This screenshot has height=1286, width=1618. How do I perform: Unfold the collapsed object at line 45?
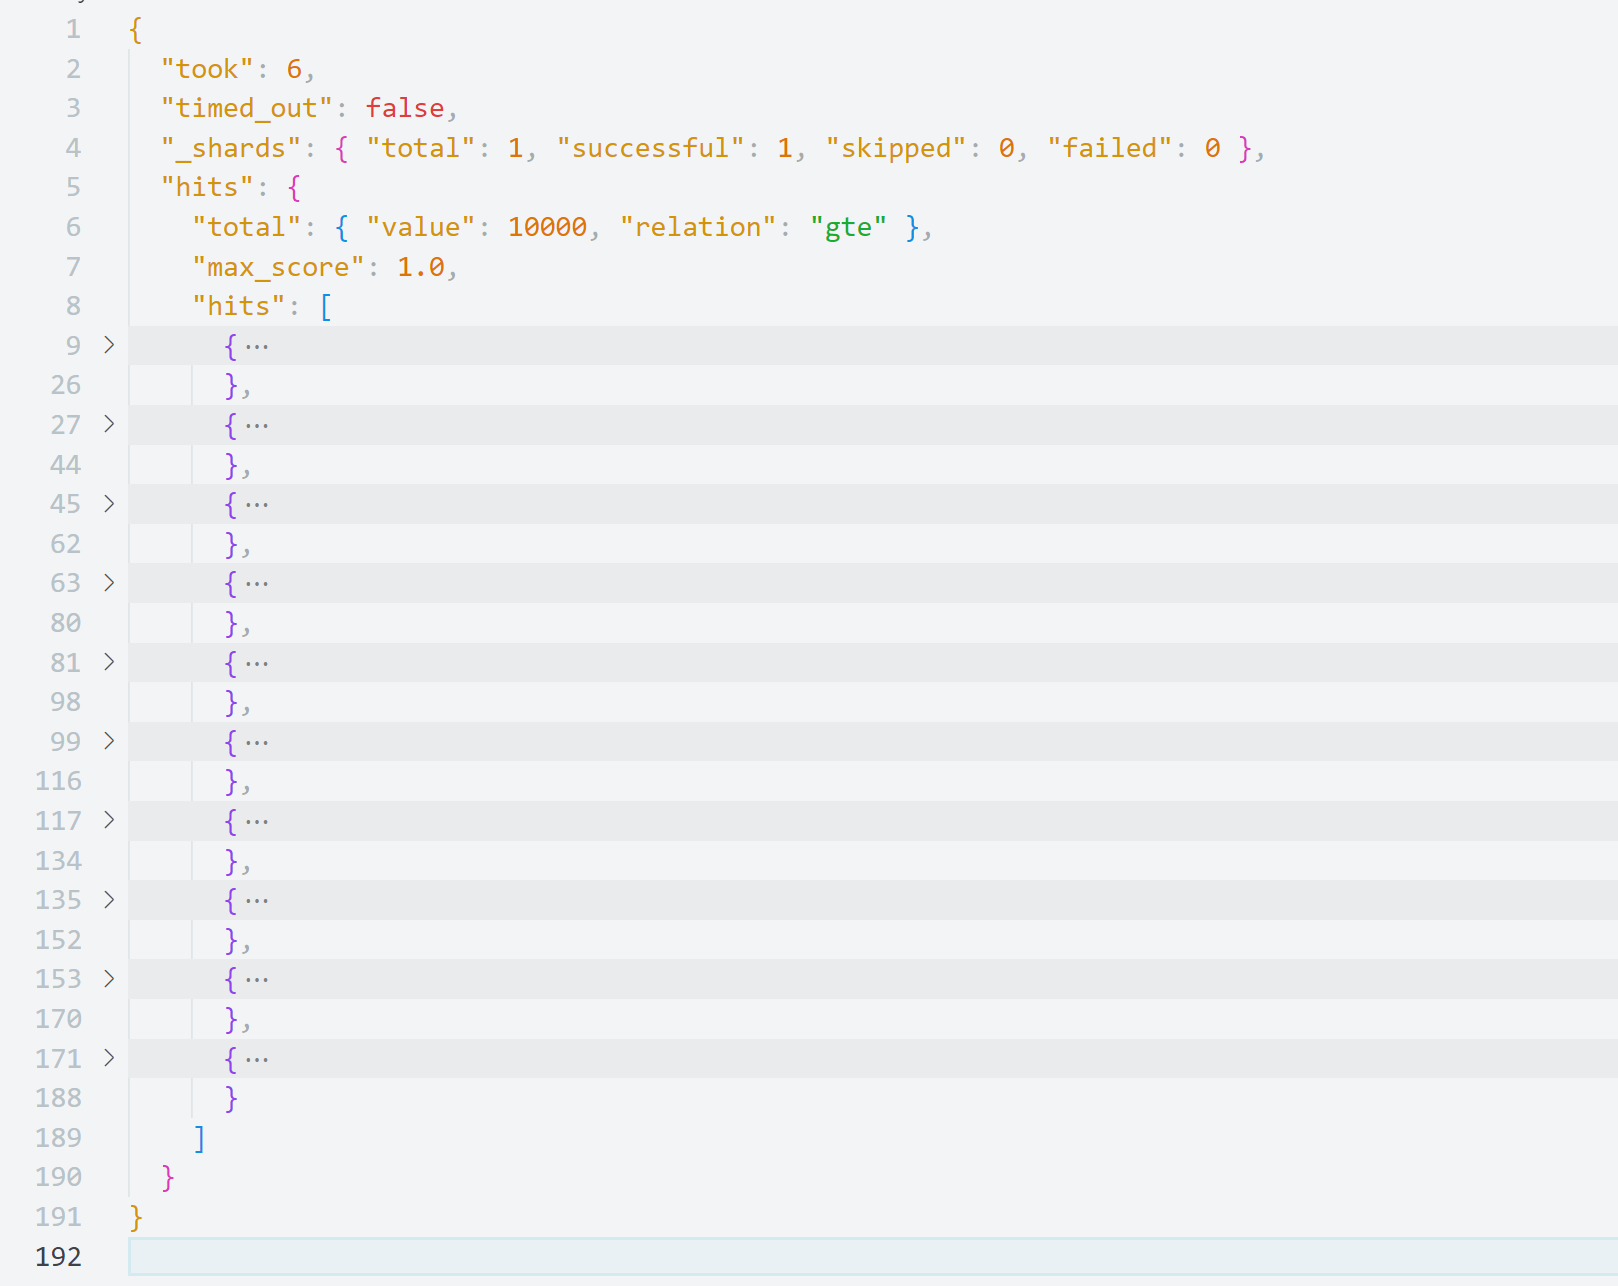109,503
